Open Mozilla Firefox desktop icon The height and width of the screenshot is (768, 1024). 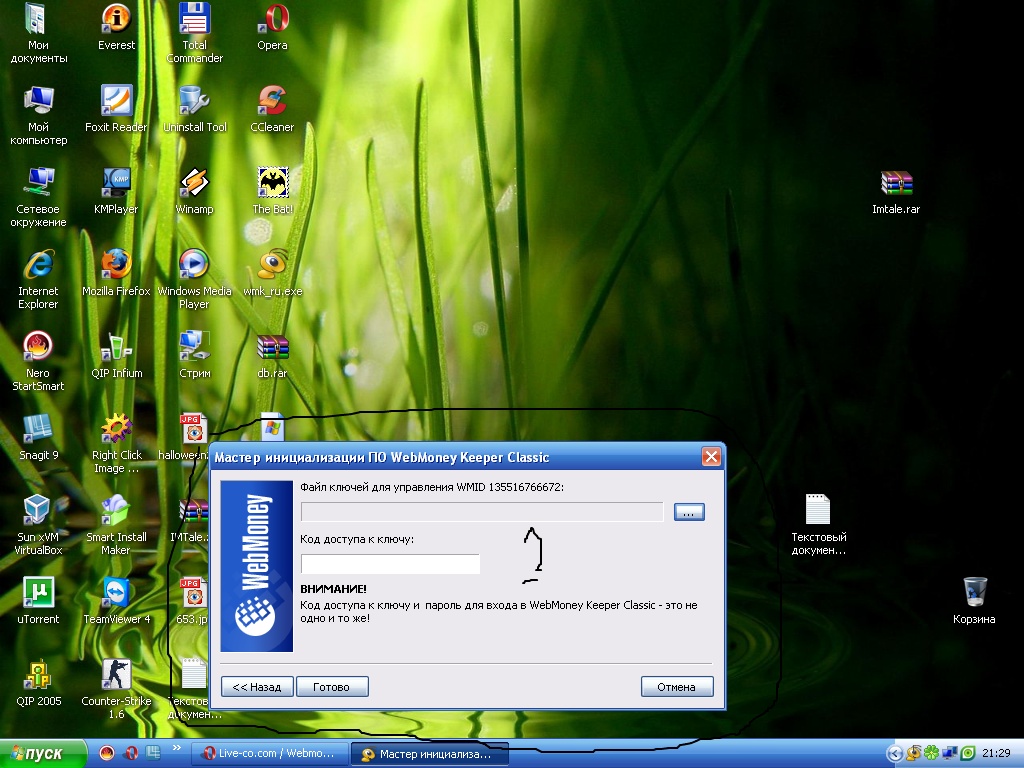[117, 265]
